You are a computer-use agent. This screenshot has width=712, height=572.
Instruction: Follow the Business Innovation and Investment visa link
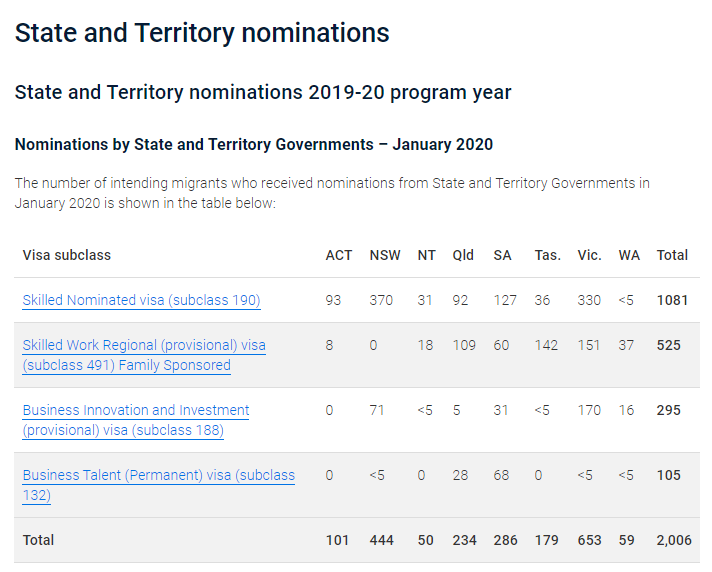pos(136,410)
